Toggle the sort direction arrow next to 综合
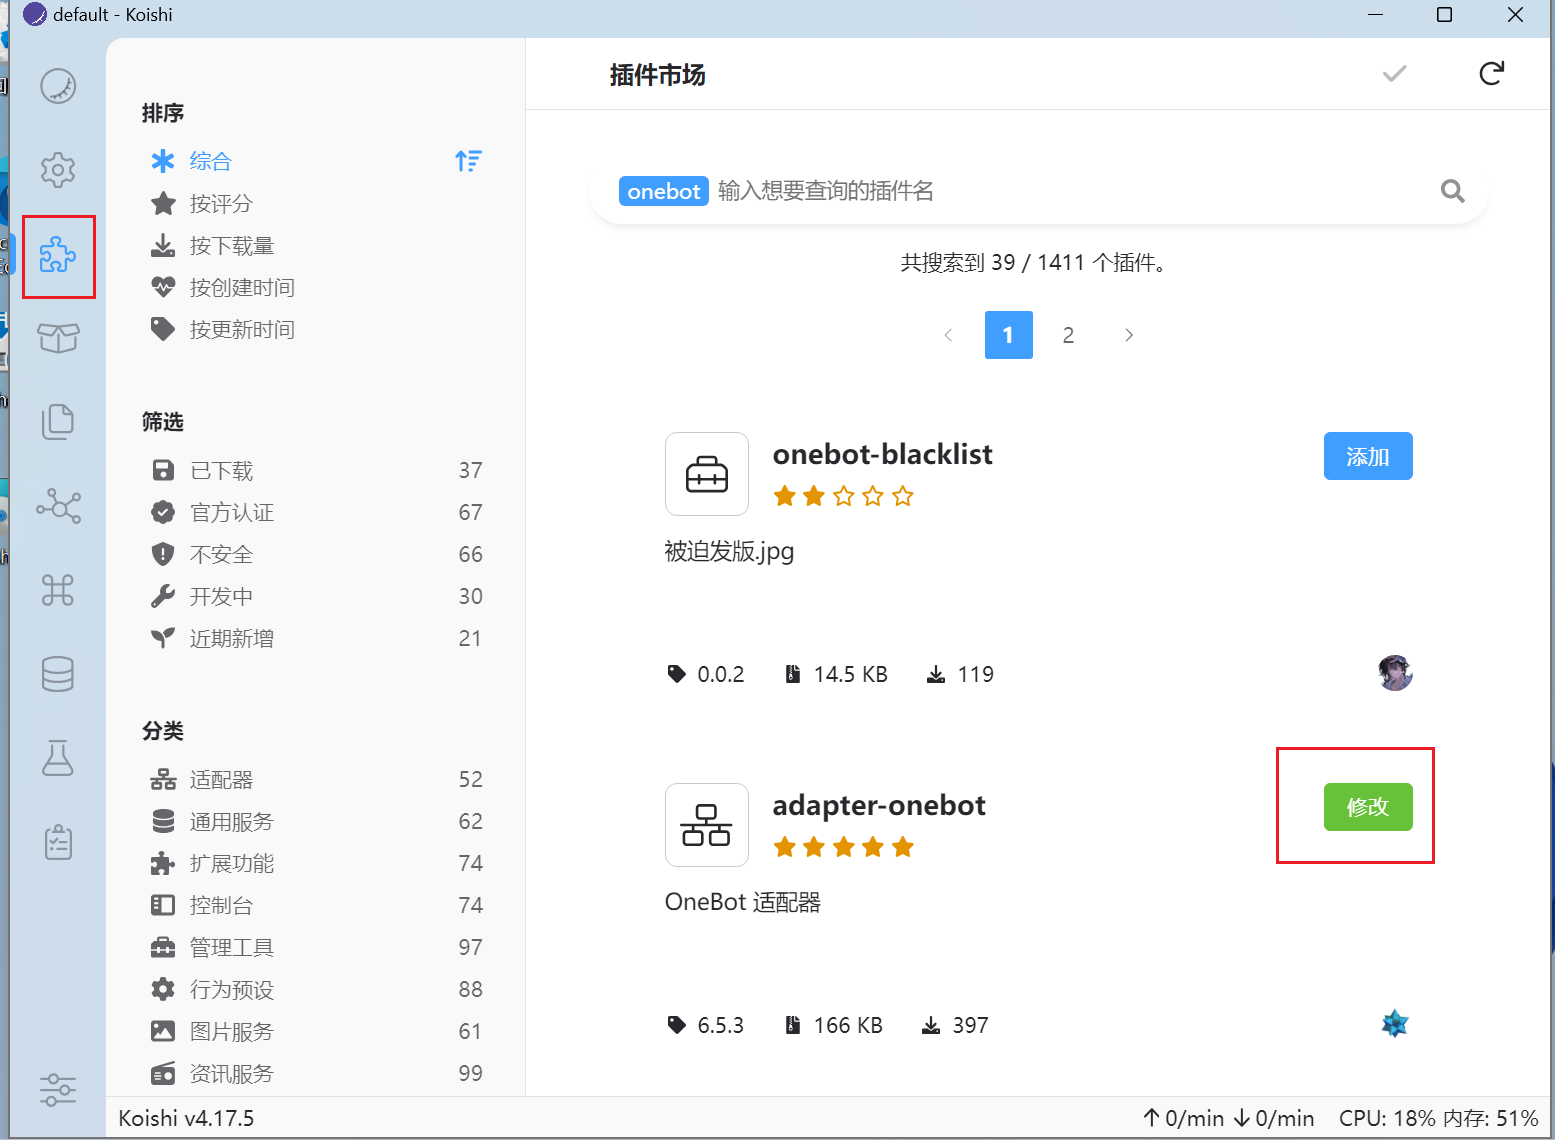The width and height of the screenshot is (1555, 1140). point(468,161)
